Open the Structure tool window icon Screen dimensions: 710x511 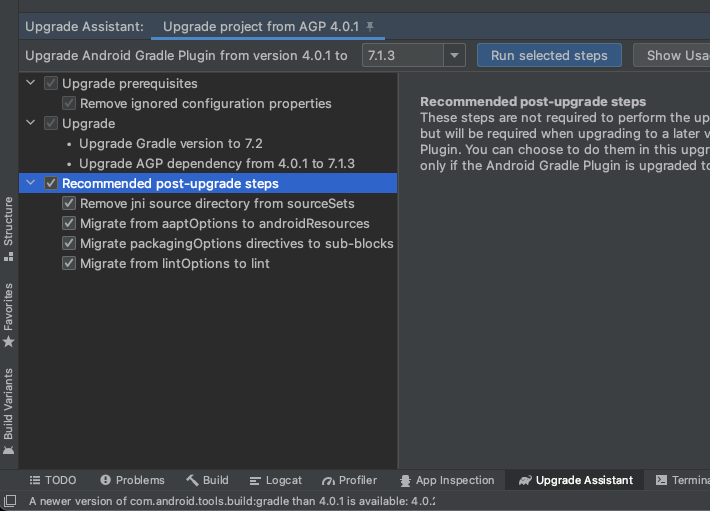9,258
